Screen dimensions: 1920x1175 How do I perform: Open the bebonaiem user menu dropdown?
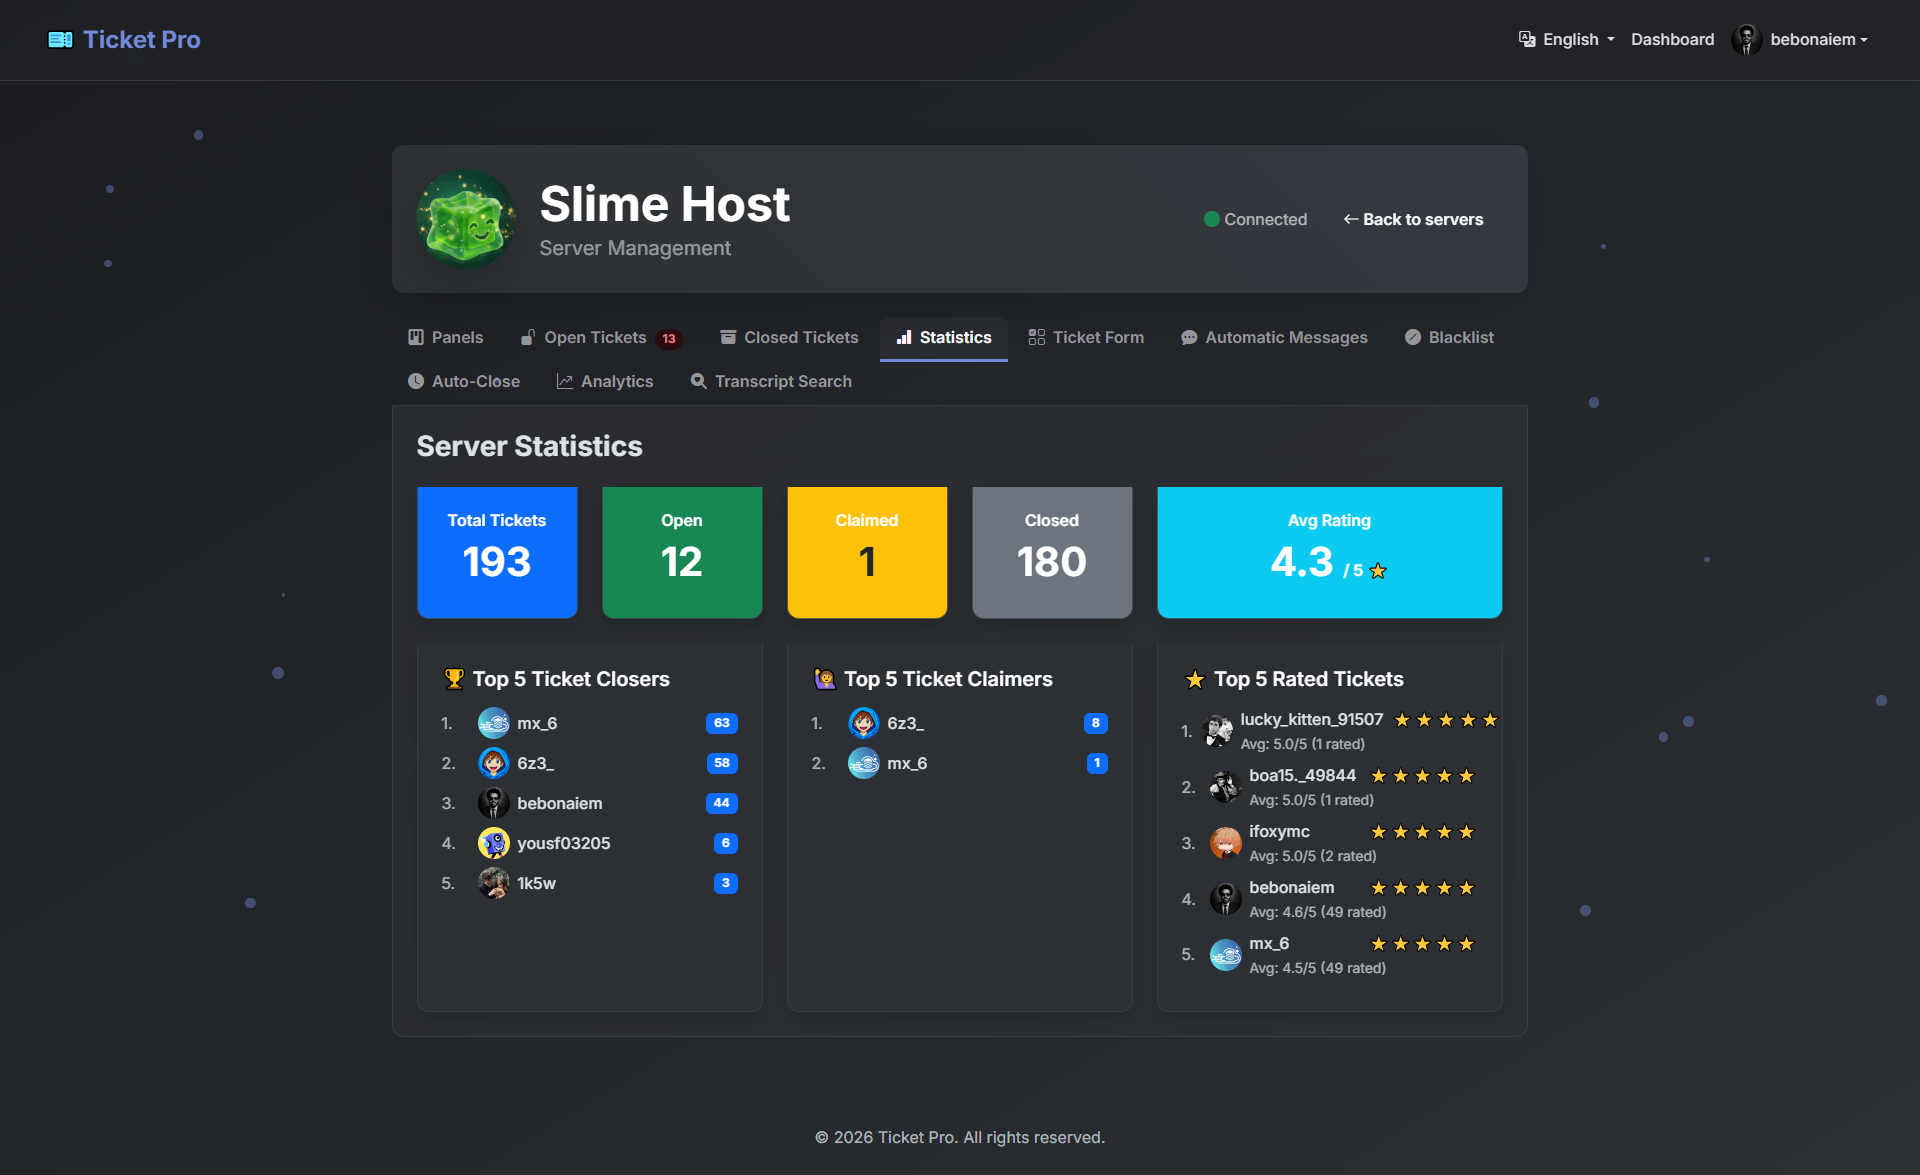1800,39
